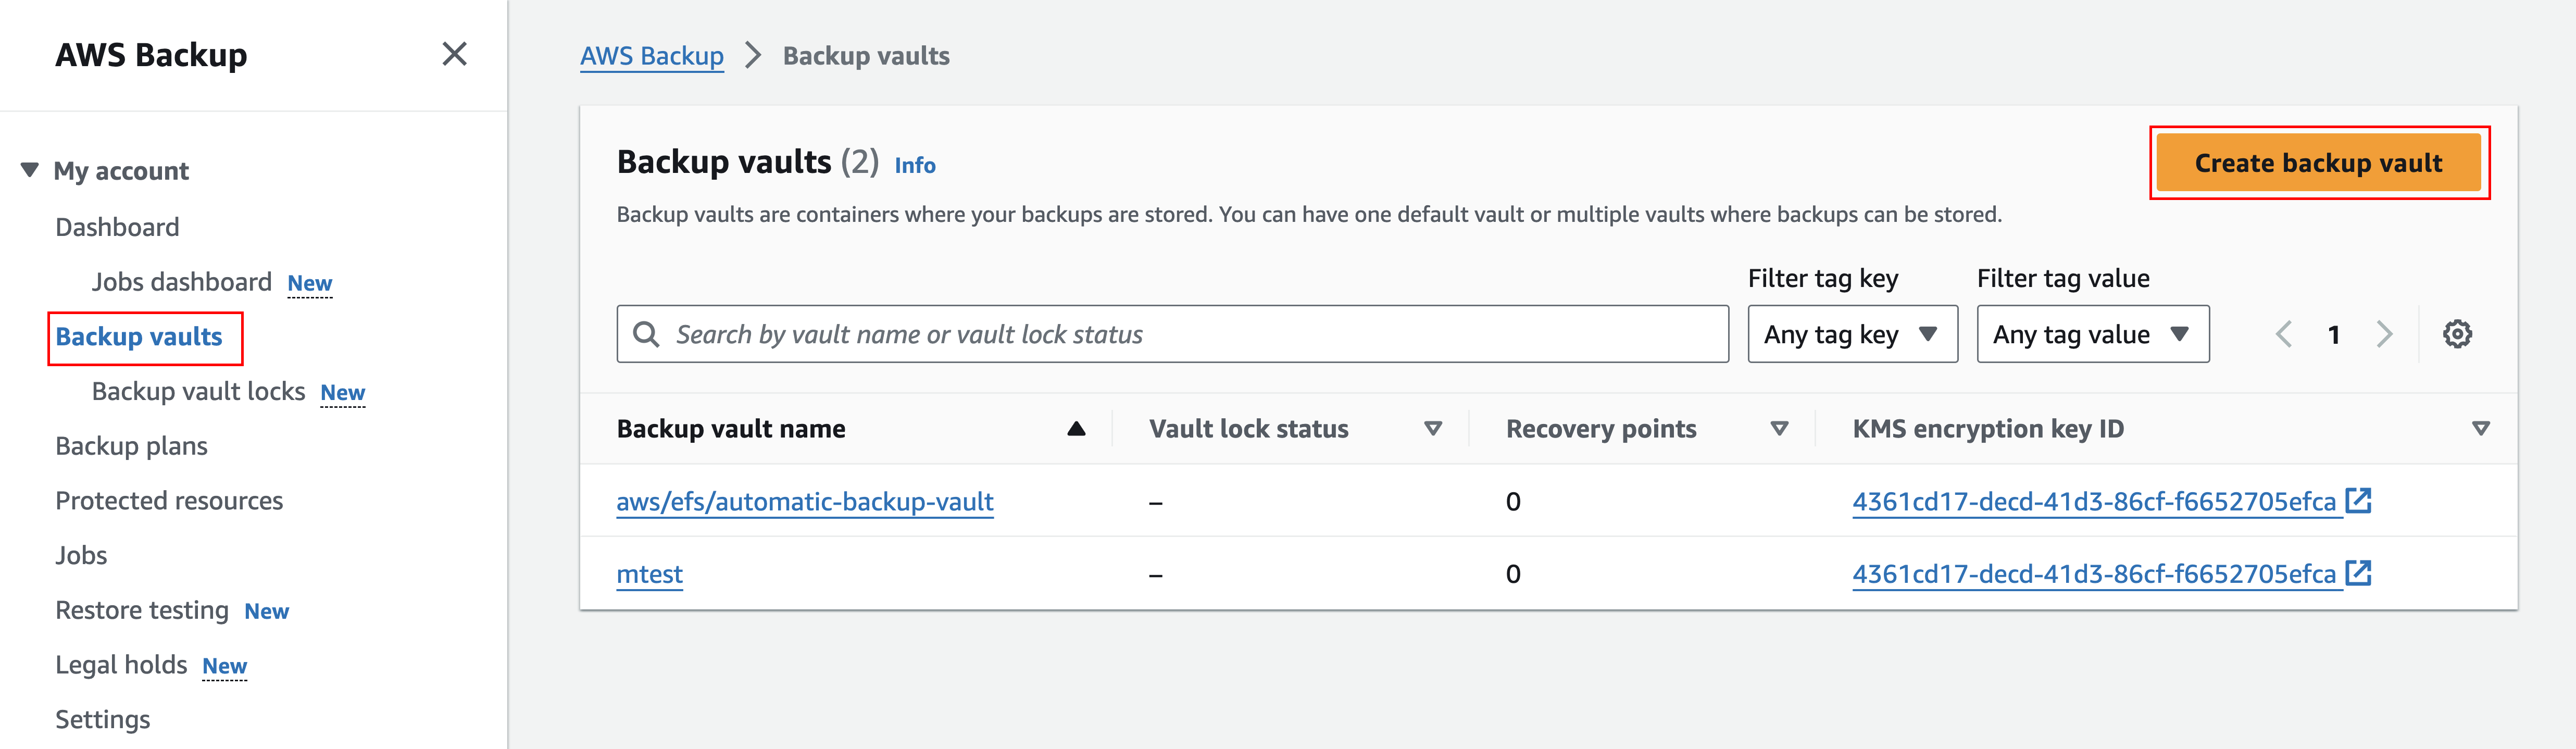Go to previous page of vaults

click(2283, 334)
